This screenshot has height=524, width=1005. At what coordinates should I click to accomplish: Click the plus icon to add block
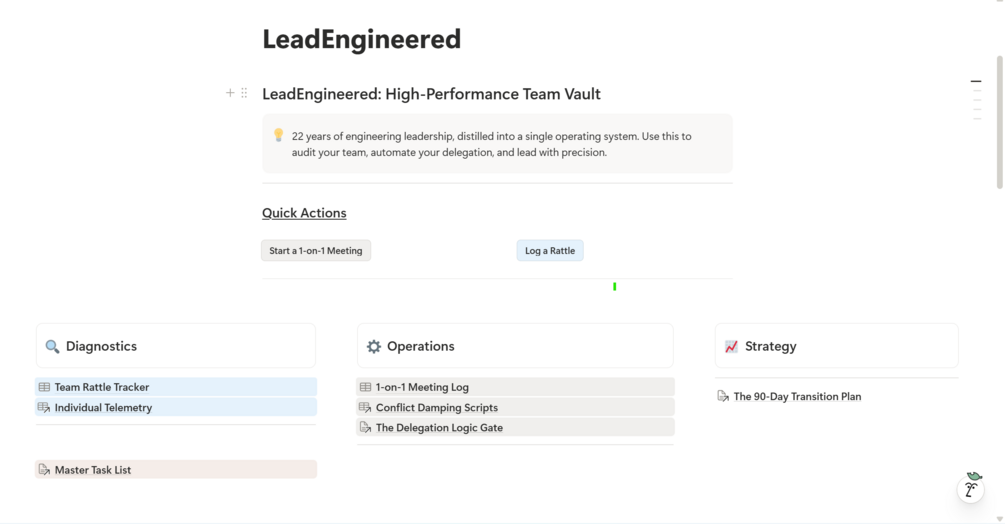click(x=230, y=93)
